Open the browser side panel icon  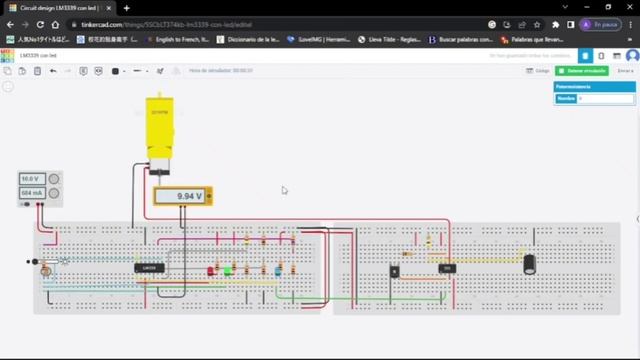(x=571, y=25)
